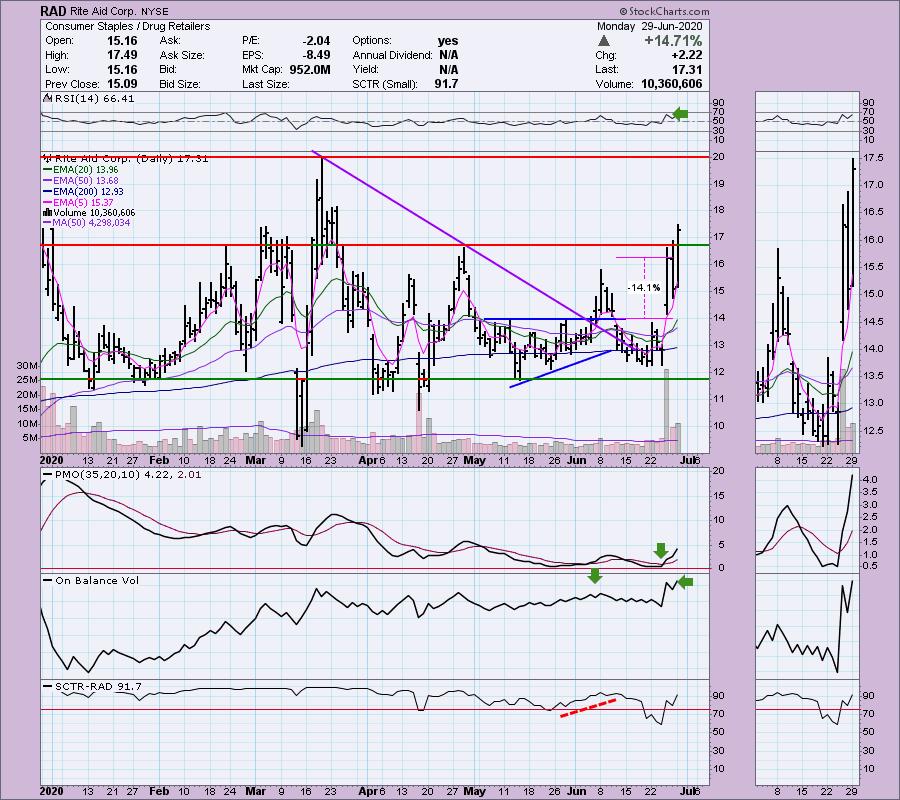Click the 25M volume axis label
Screen dimensions: 900x800
pos(27,380)
